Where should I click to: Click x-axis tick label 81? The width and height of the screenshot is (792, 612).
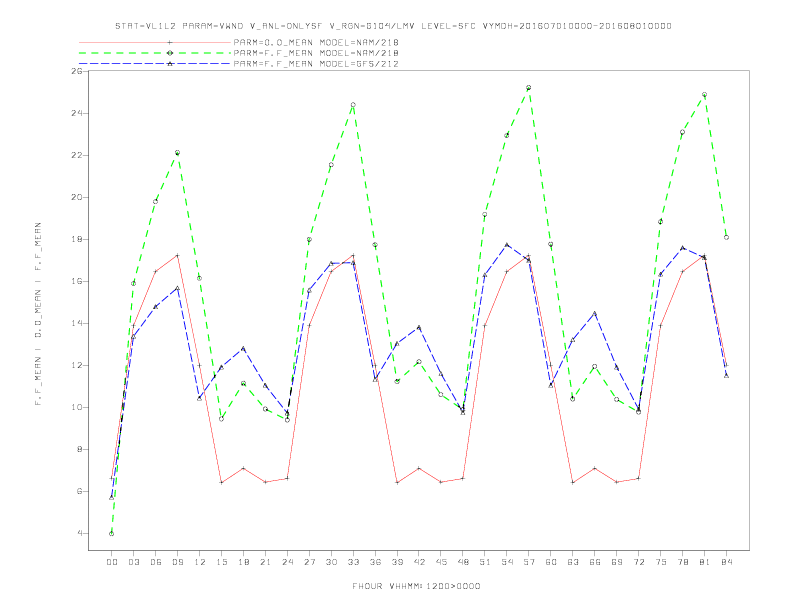click(x=705, y=562)
